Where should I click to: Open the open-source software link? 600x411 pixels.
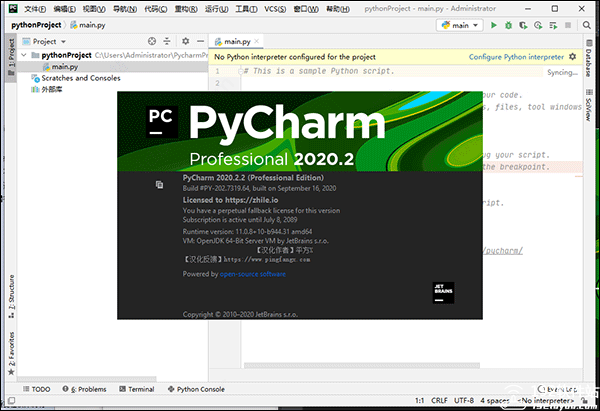pyautogui.click(x=252, y=273)
